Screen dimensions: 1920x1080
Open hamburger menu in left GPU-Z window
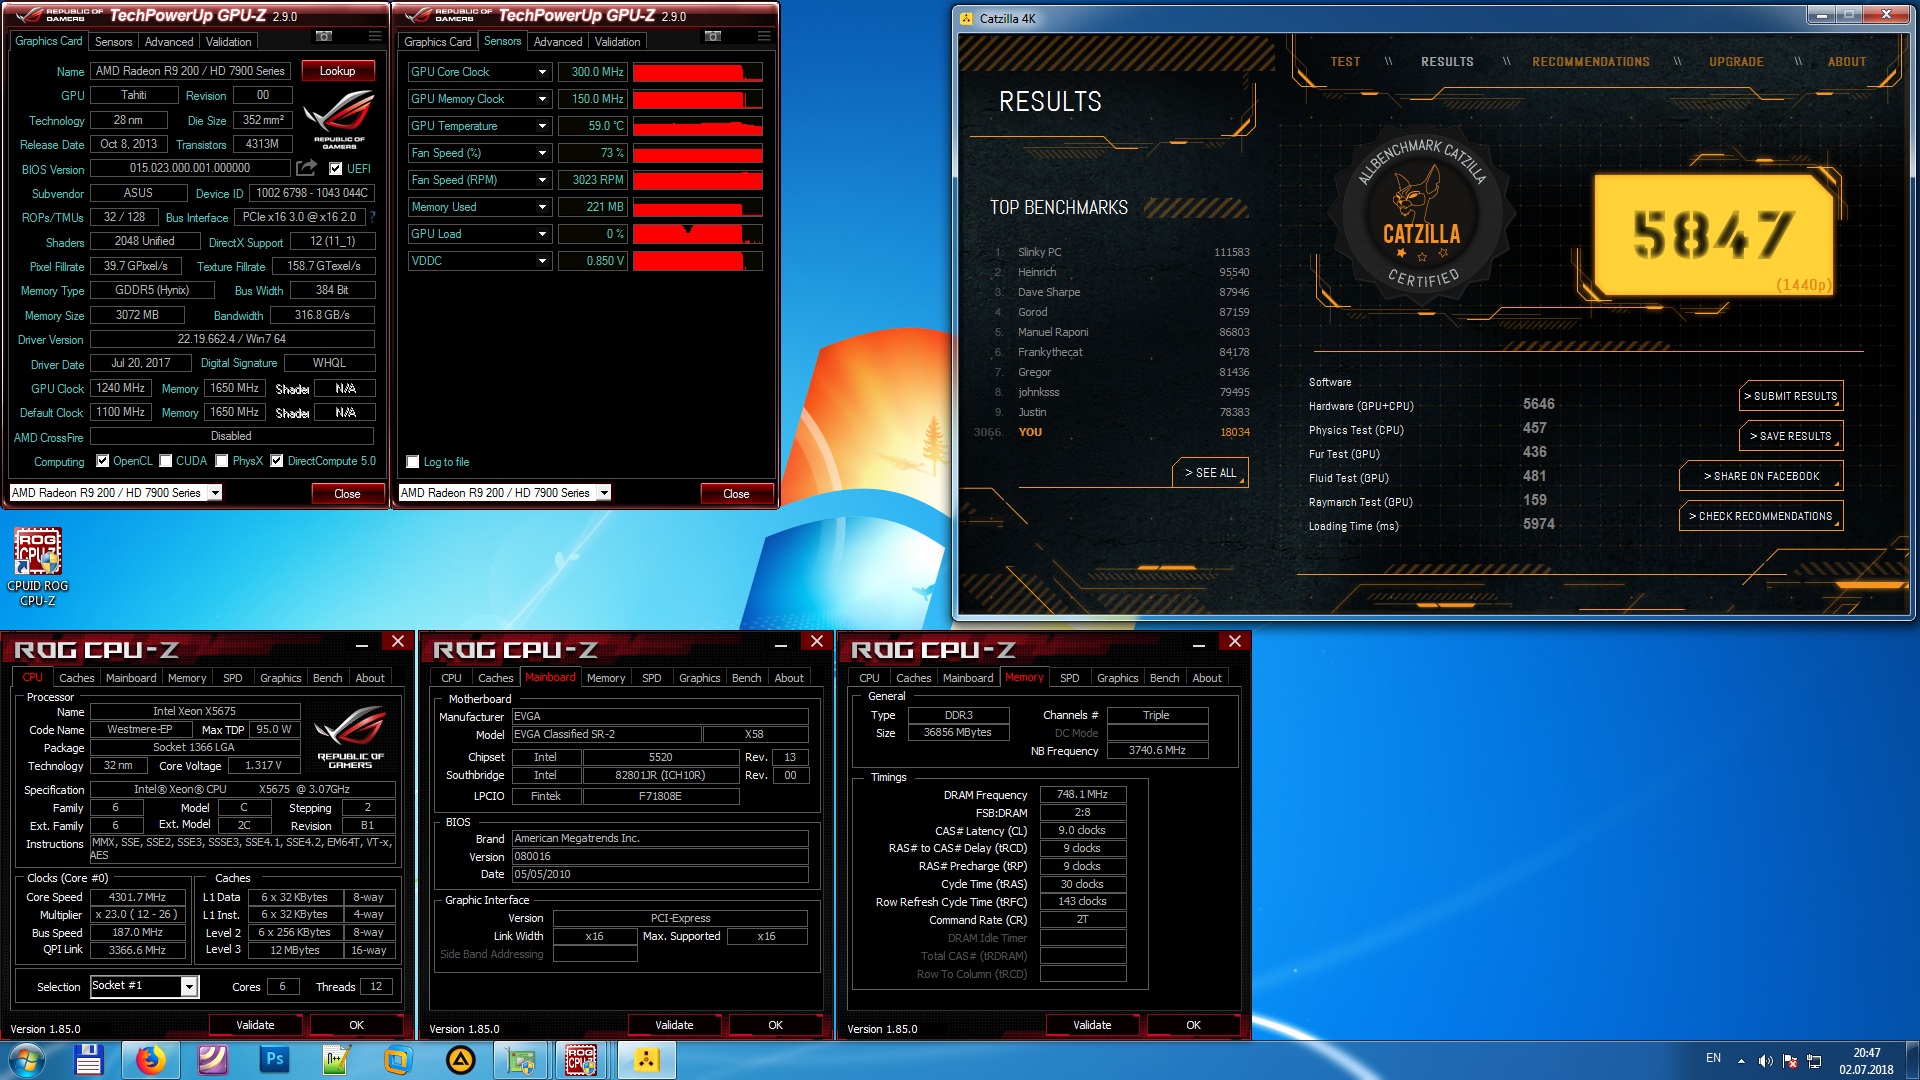click(x=375, y=37)
